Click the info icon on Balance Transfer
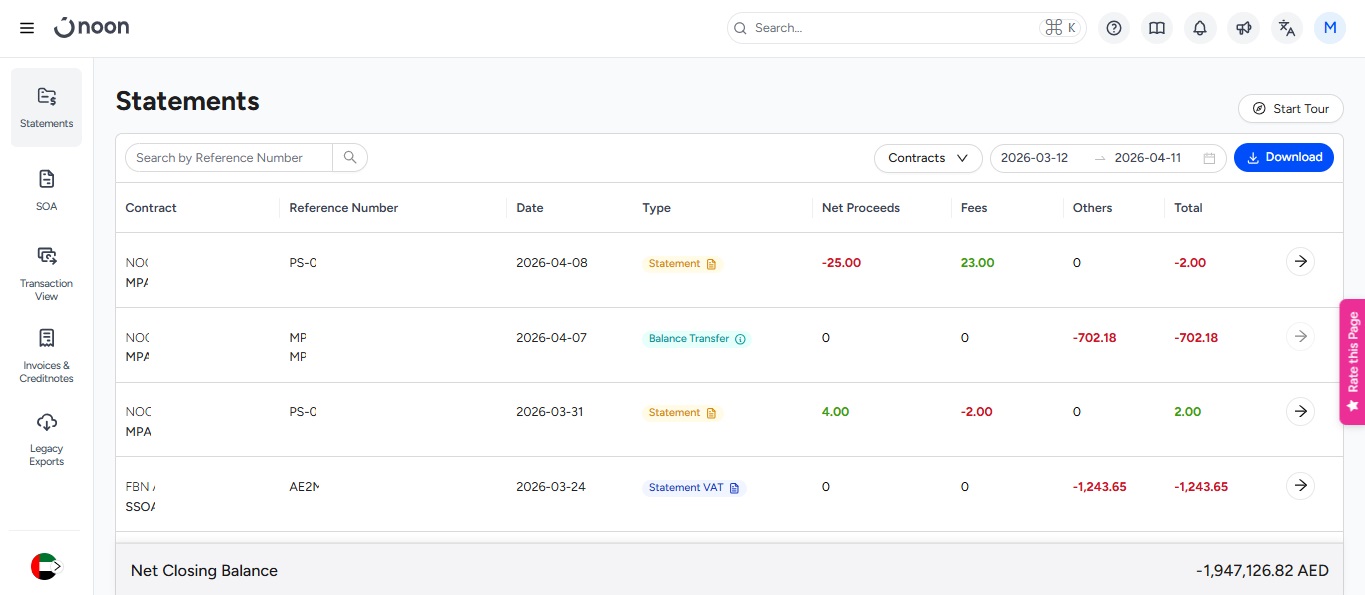This screenshot has height=595, width=1365. click(x=740, y=339)
